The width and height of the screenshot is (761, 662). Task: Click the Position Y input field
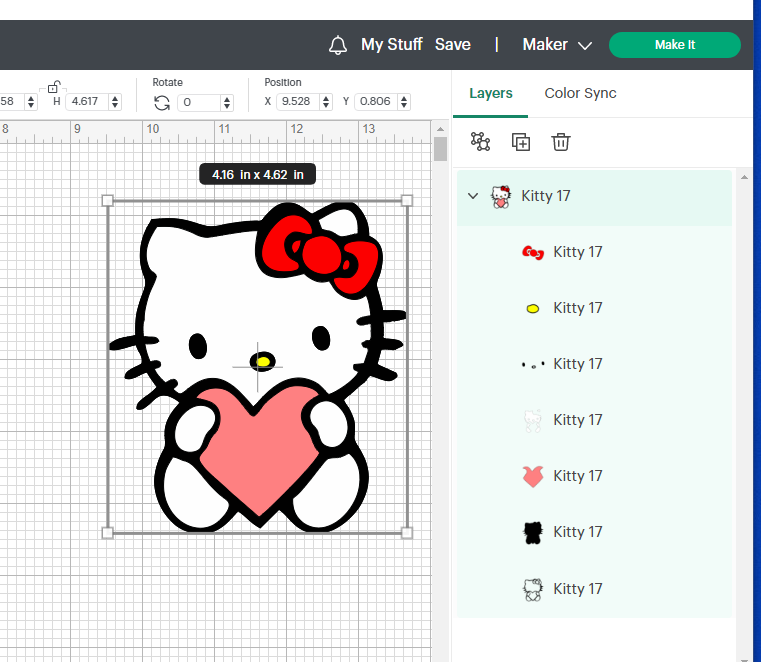376,101
